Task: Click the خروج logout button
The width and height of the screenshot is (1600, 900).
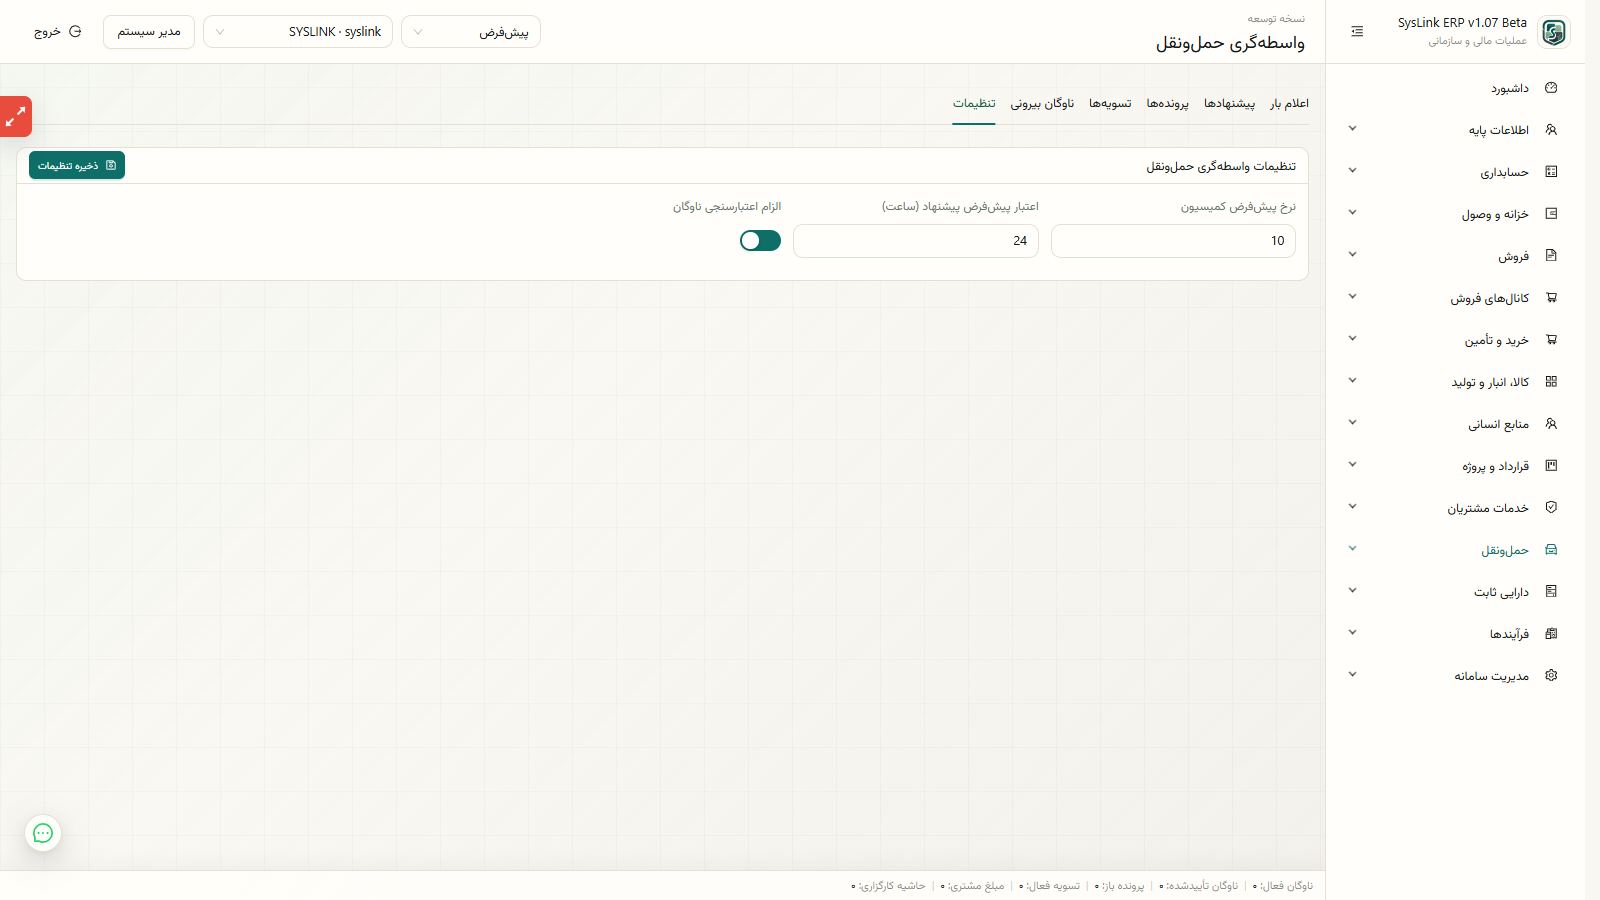Action: (57, 32)
